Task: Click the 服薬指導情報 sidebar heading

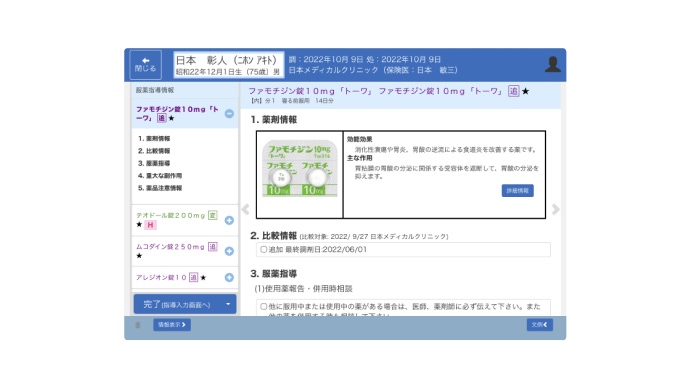Action: 155,90
